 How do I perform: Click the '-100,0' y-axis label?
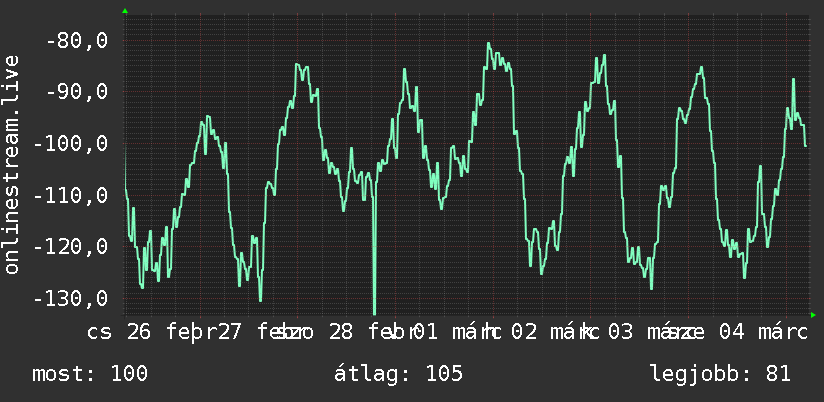70,143
